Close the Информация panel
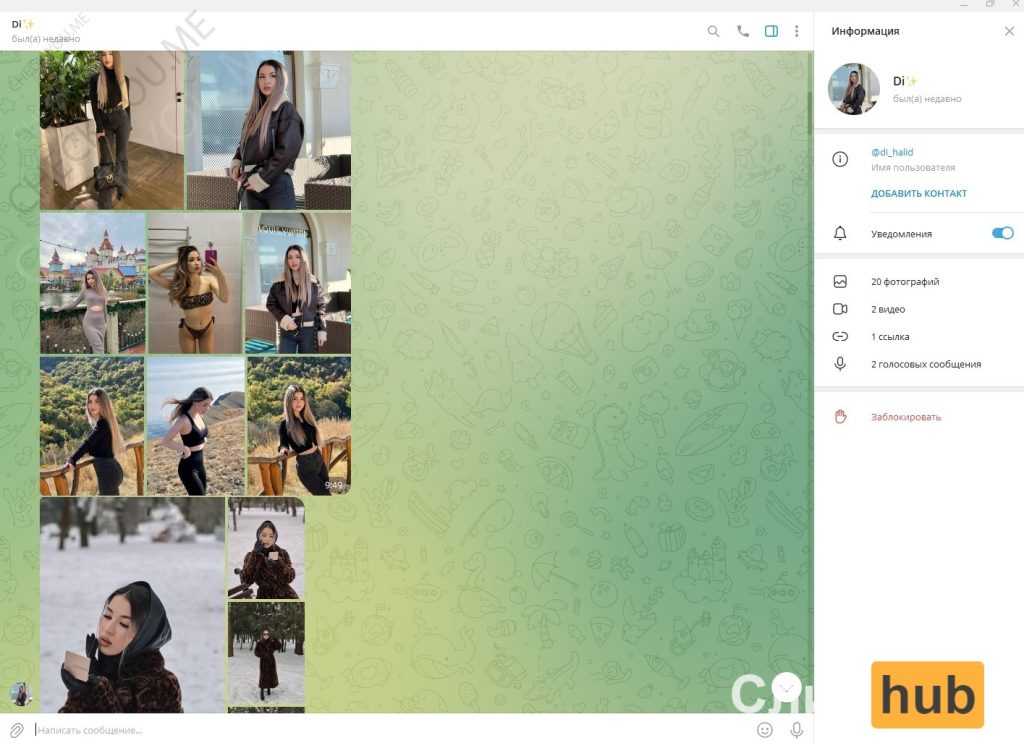Image resolution: width=1024 pixels, height=743 pixels. [x=1009, y=31]
